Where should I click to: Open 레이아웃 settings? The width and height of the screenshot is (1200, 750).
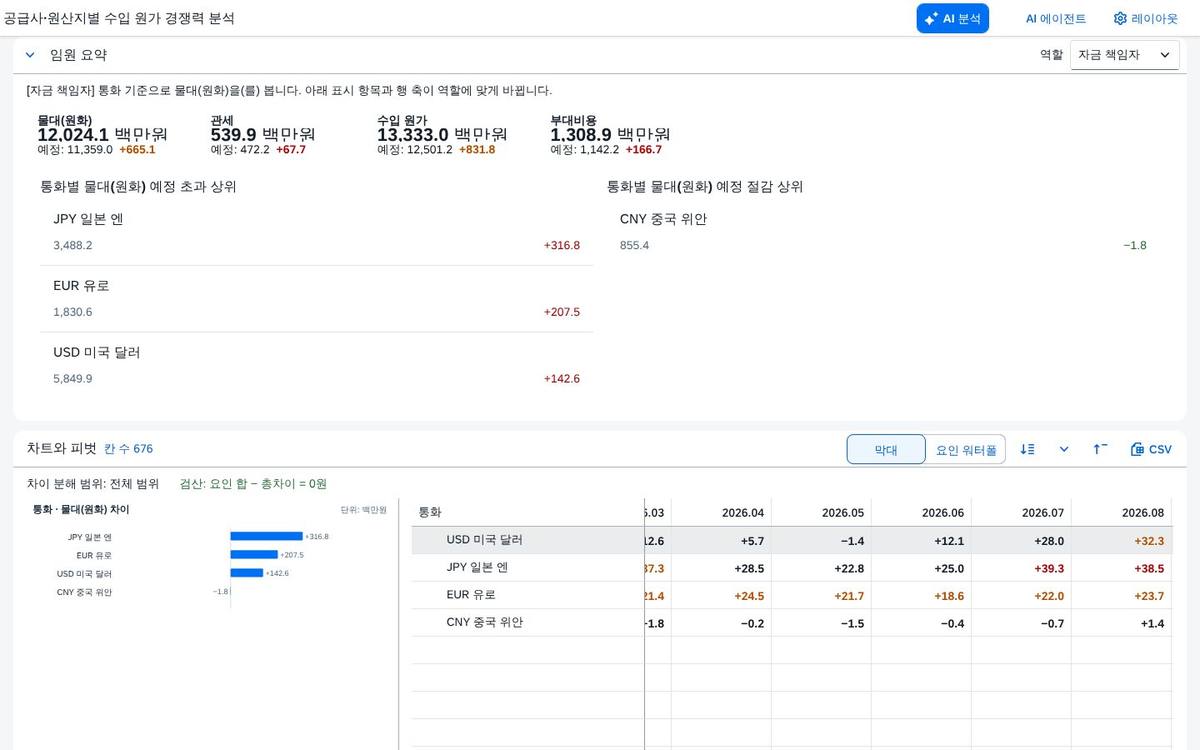[x=1146, y=18]
